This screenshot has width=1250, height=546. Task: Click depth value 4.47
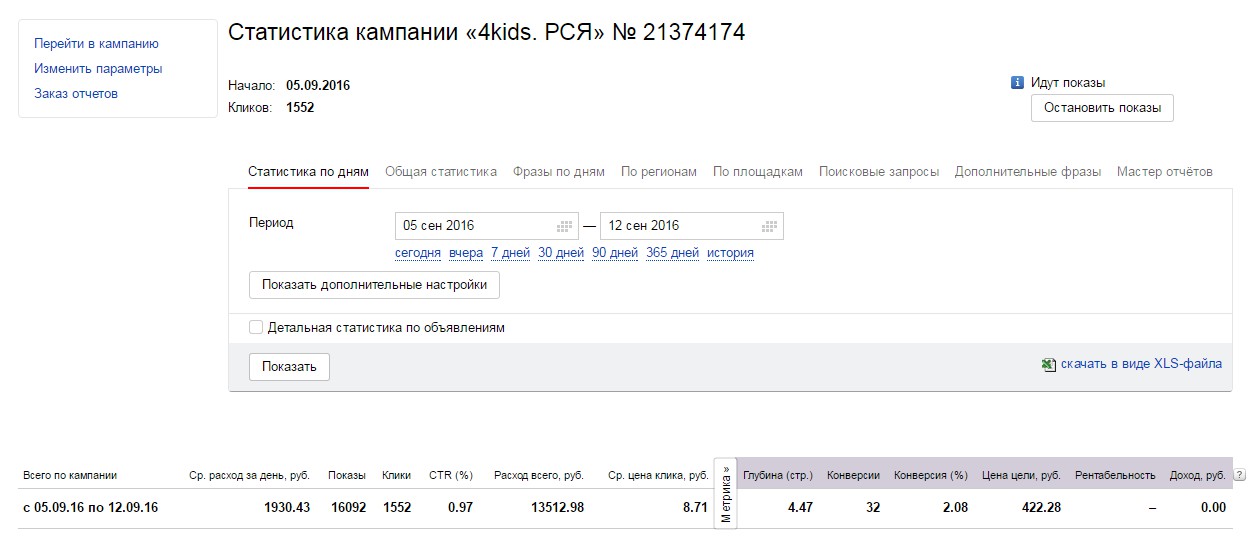coord(800,508)
